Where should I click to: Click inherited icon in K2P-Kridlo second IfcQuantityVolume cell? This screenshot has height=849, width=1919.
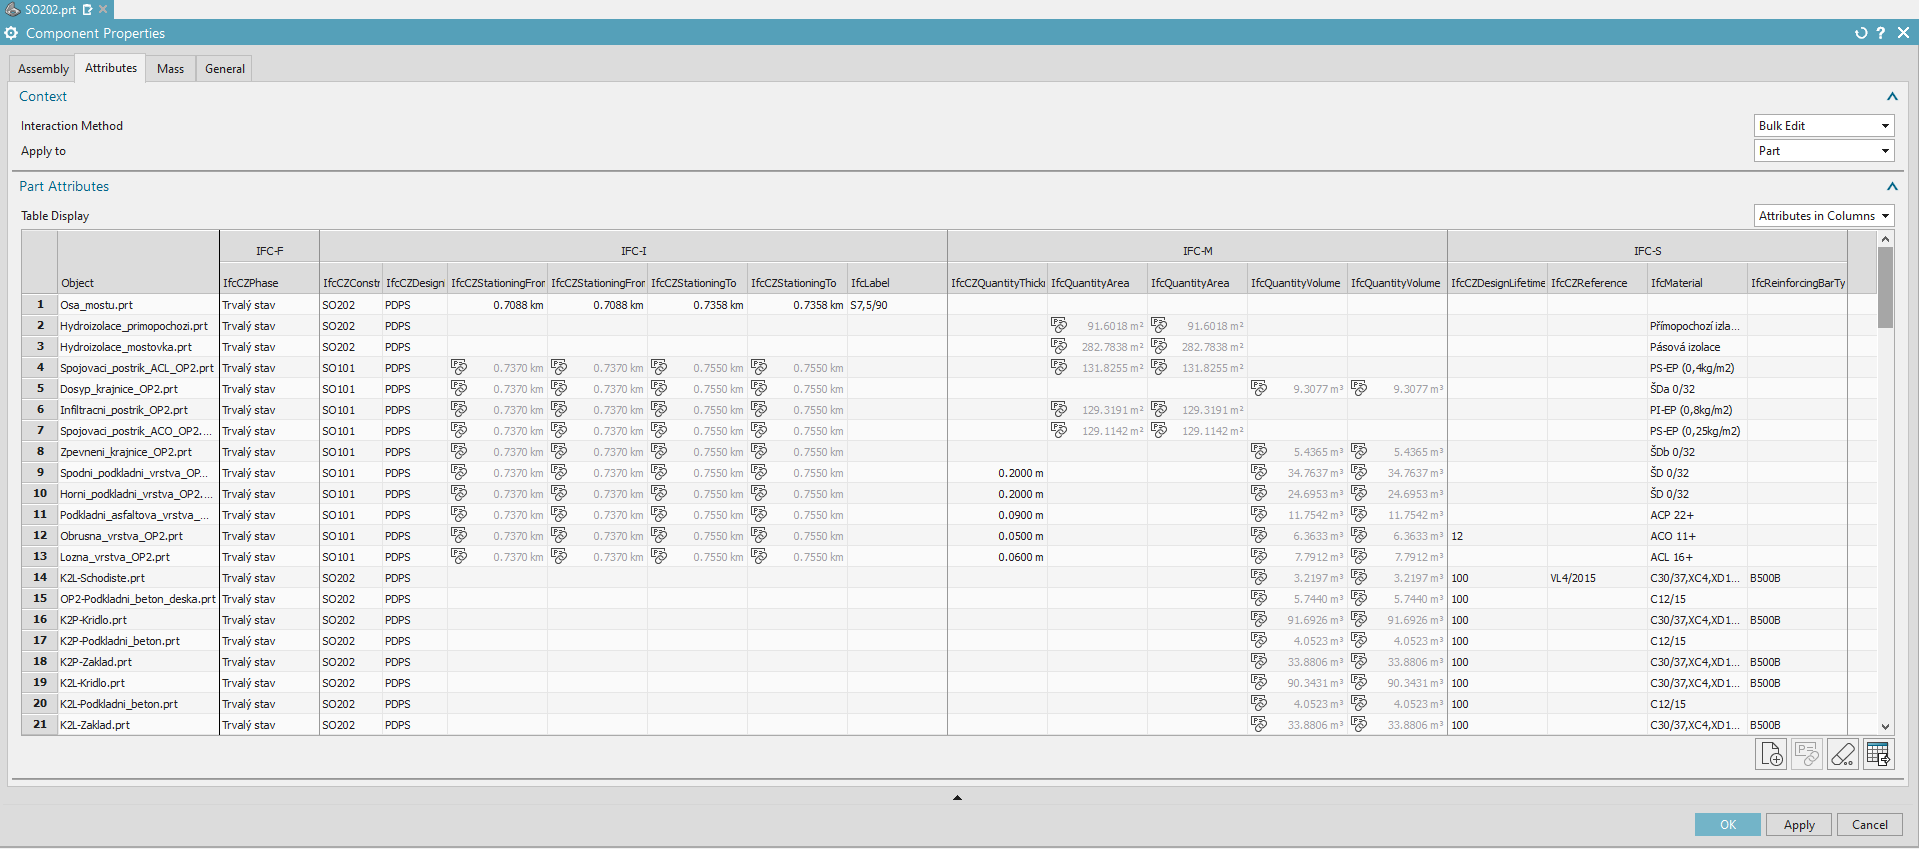1359,619
